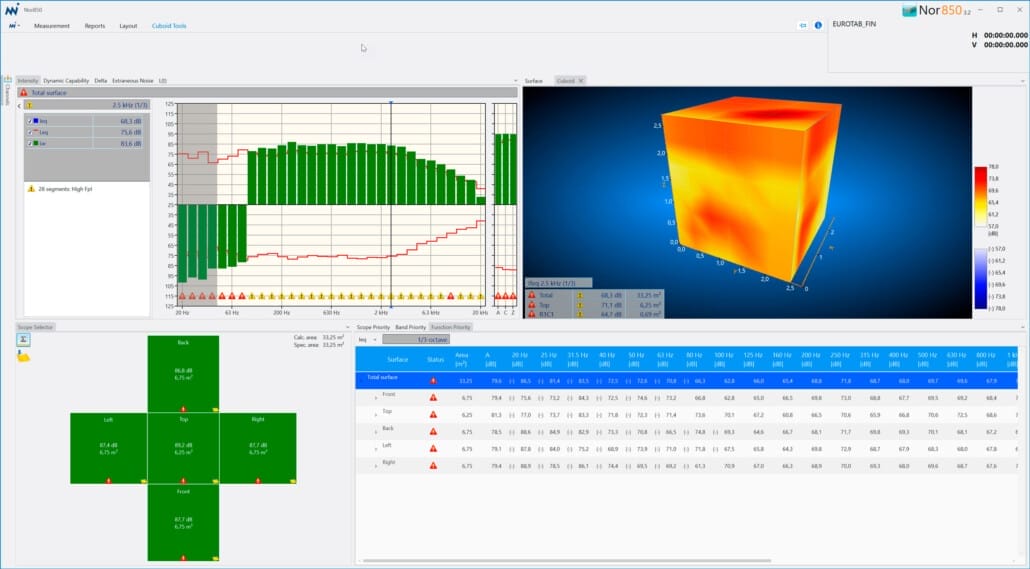The height and width of the screenshot is (569, 1030).
Task: Toggle the red Leq checkbox in legend
Action: (31, 131)
